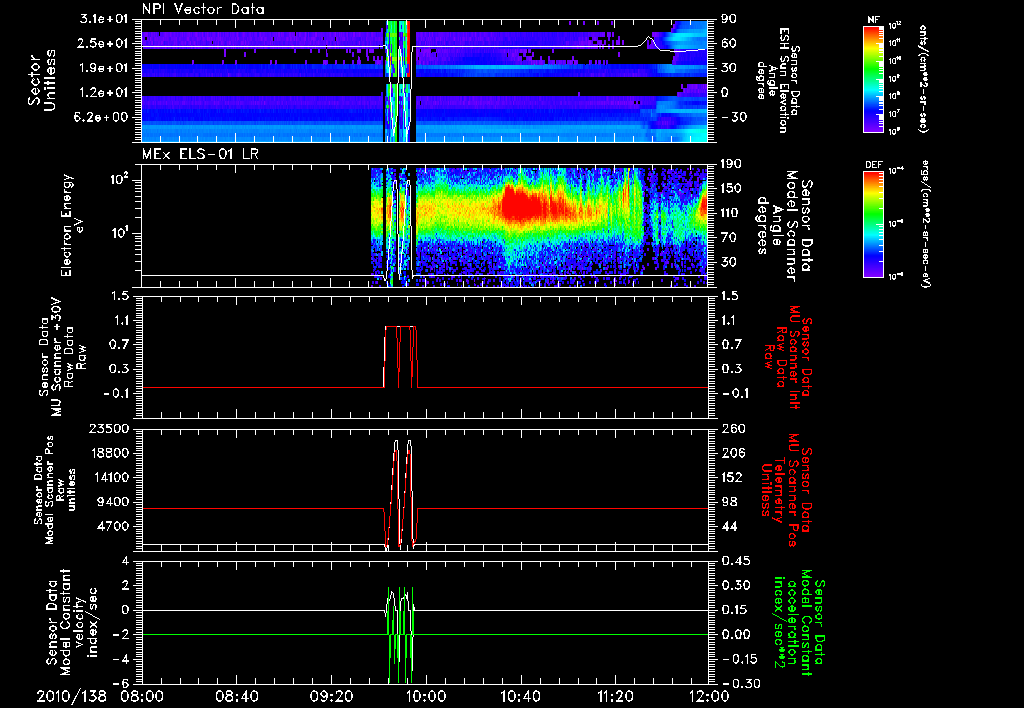The image size is (1024, 708).
Task: Click the "DEF" label above the color bar
Action: [873, 165]
